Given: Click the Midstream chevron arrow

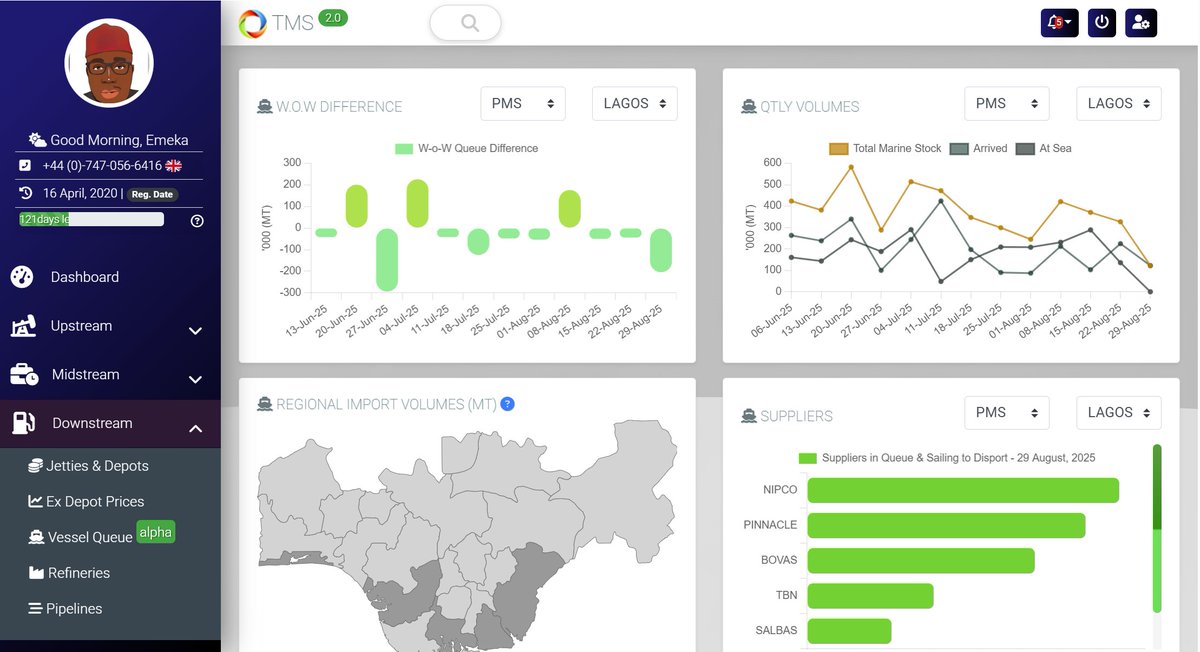Looking at the screenshot, I should point(196,380).
